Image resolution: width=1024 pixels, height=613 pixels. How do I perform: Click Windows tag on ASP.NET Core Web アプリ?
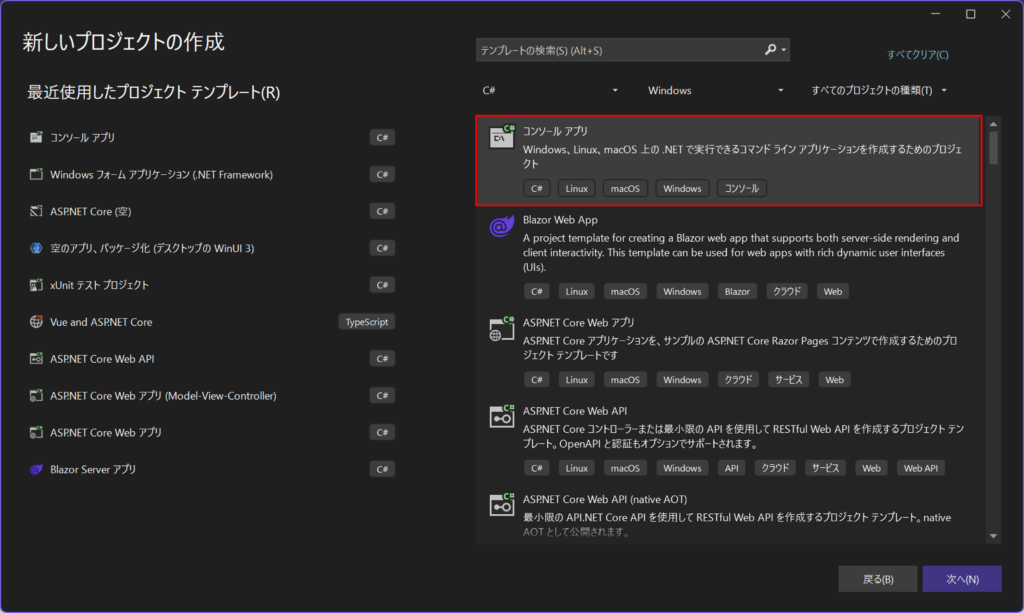click(x=682, y=380)
